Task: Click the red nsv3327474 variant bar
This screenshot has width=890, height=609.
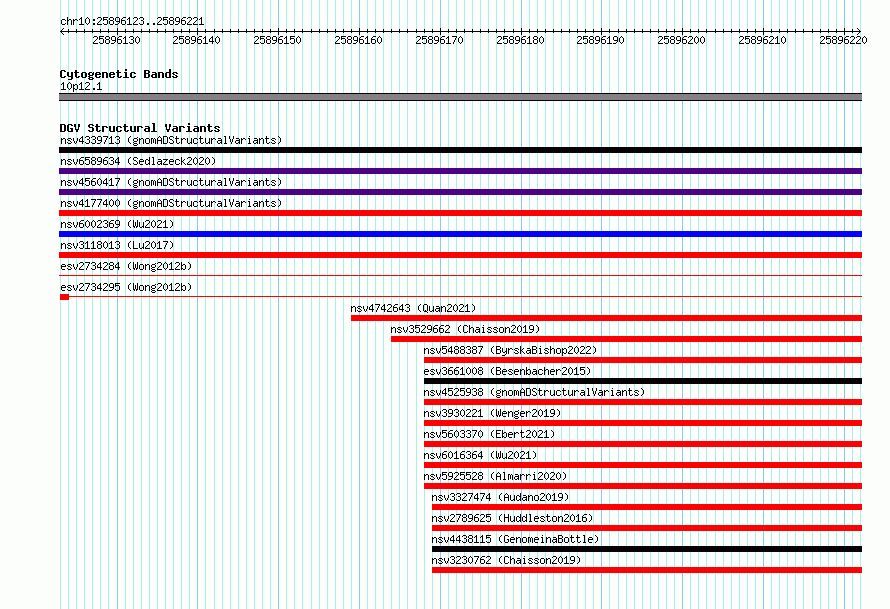Action: coord(647,507)
